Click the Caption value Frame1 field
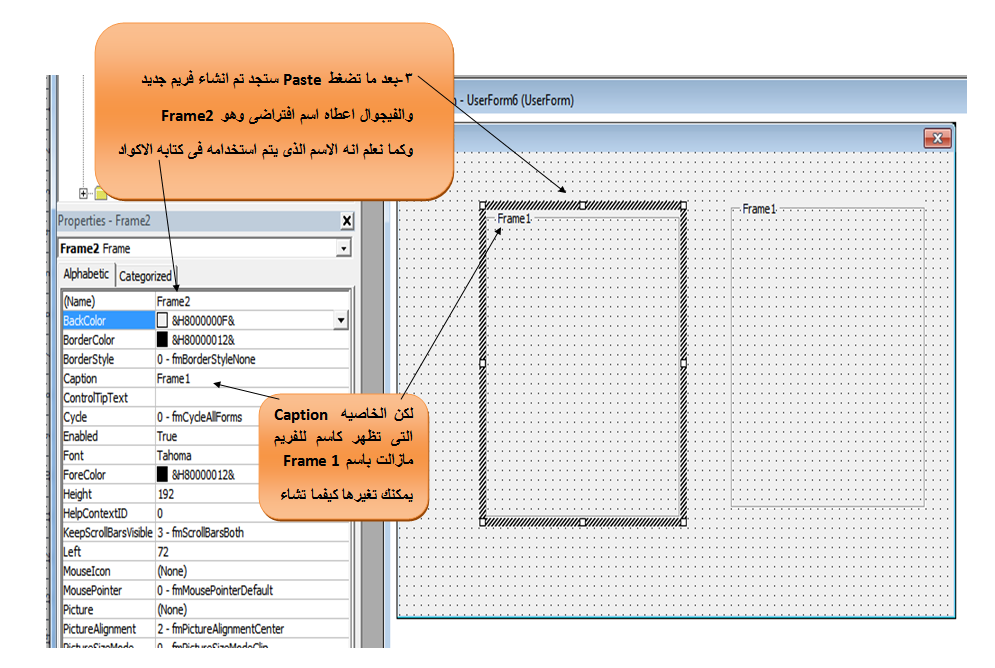This screenshot has width=995, height=668. (x=252, y=379)
